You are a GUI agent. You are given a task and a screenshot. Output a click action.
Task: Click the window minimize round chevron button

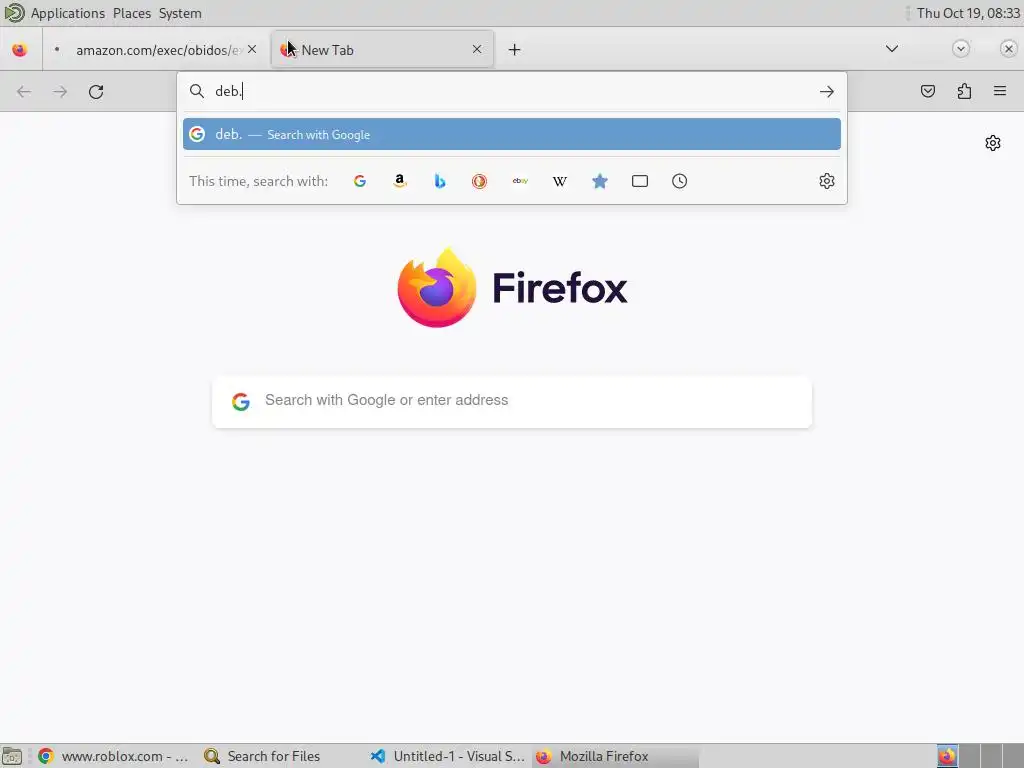coord(961,48)
